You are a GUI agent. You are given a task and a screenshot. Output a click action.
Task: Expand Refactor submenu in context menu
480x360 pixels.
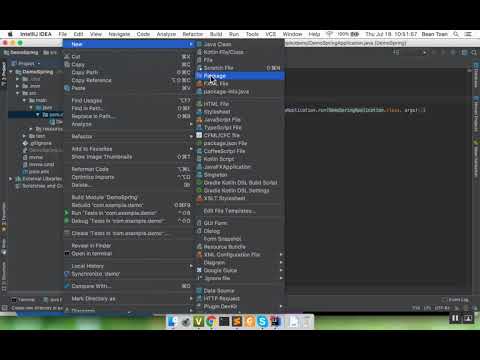click(x=191, y=136)
